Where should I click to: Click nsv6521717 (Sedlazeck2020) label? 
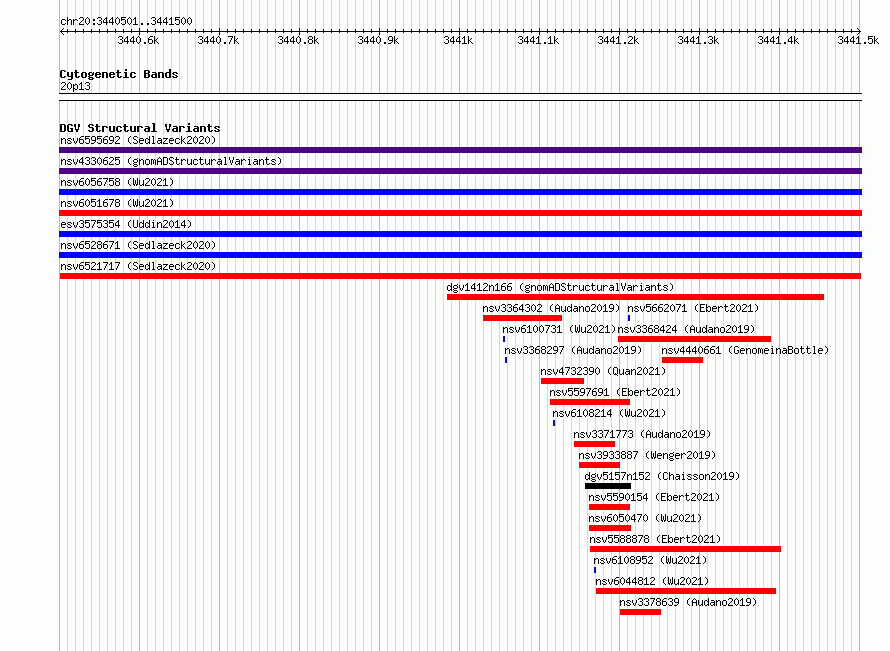138,266
